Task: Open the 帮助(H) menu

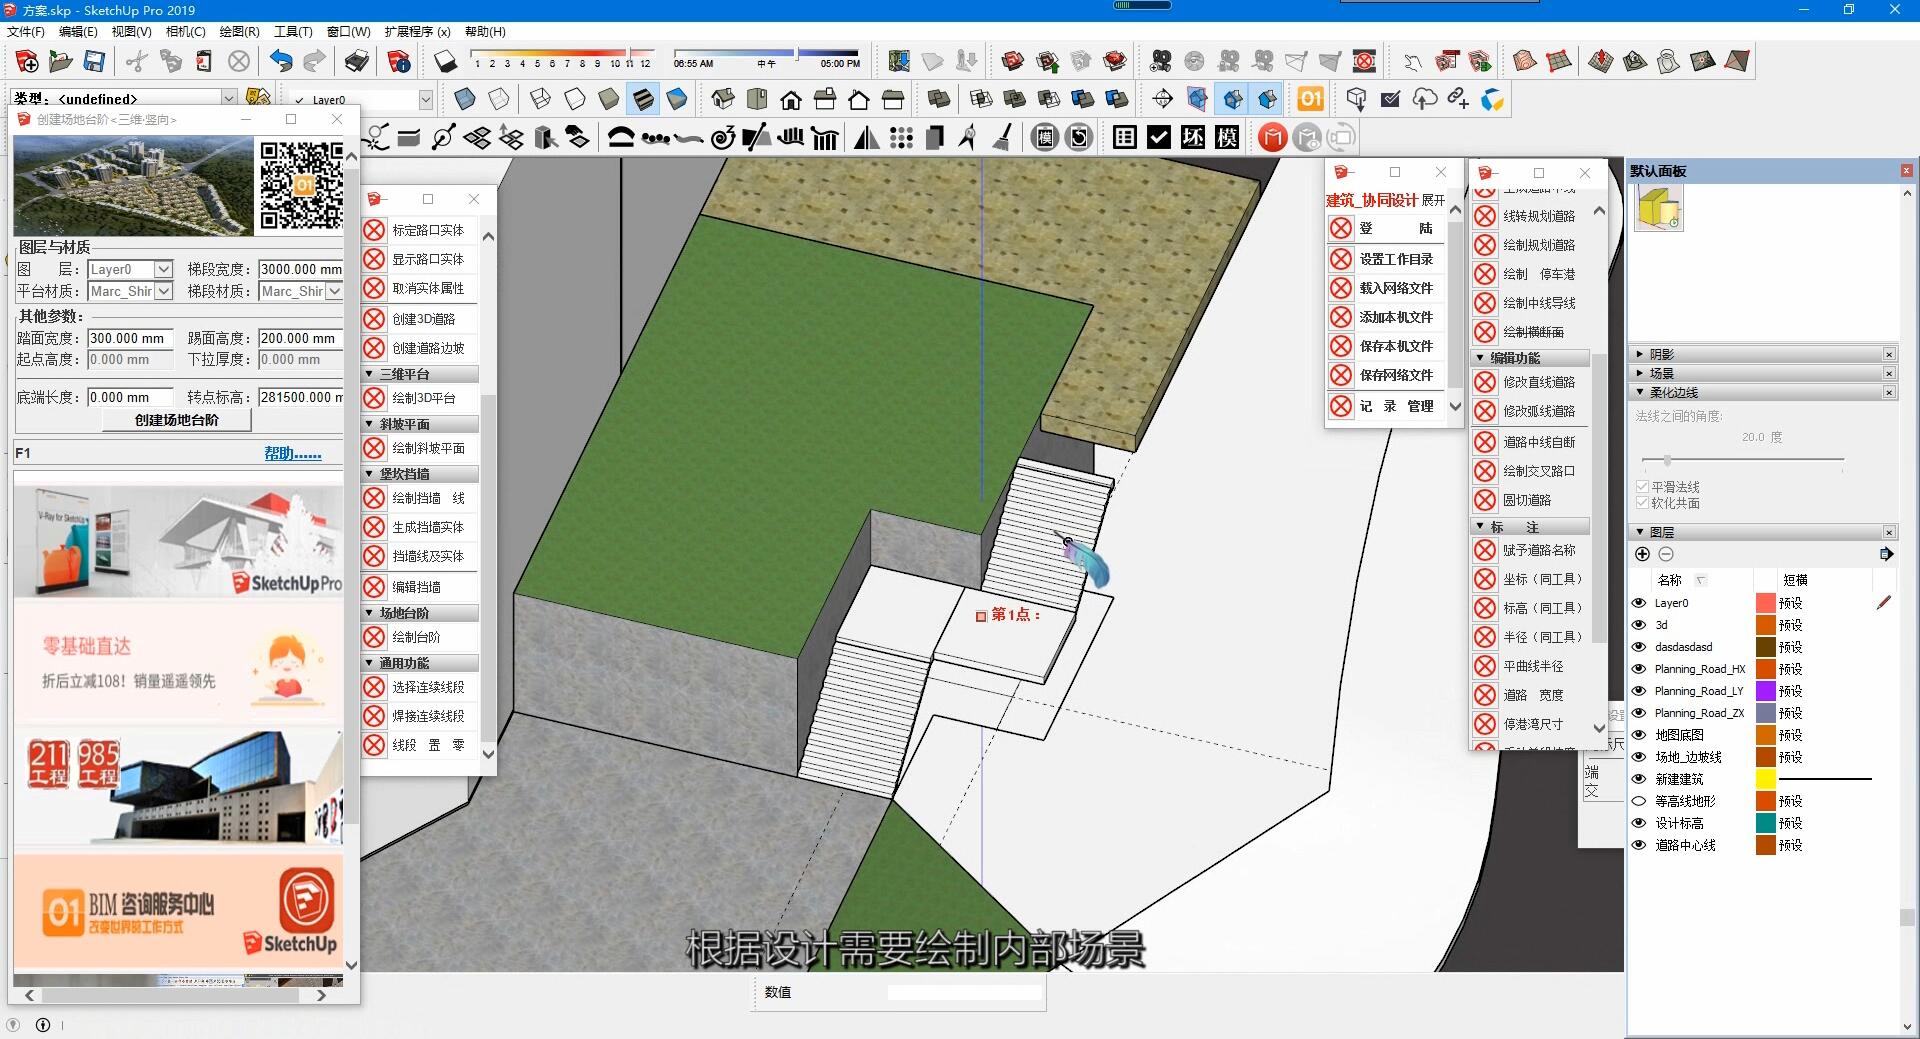Action: [x=485, y=32]
